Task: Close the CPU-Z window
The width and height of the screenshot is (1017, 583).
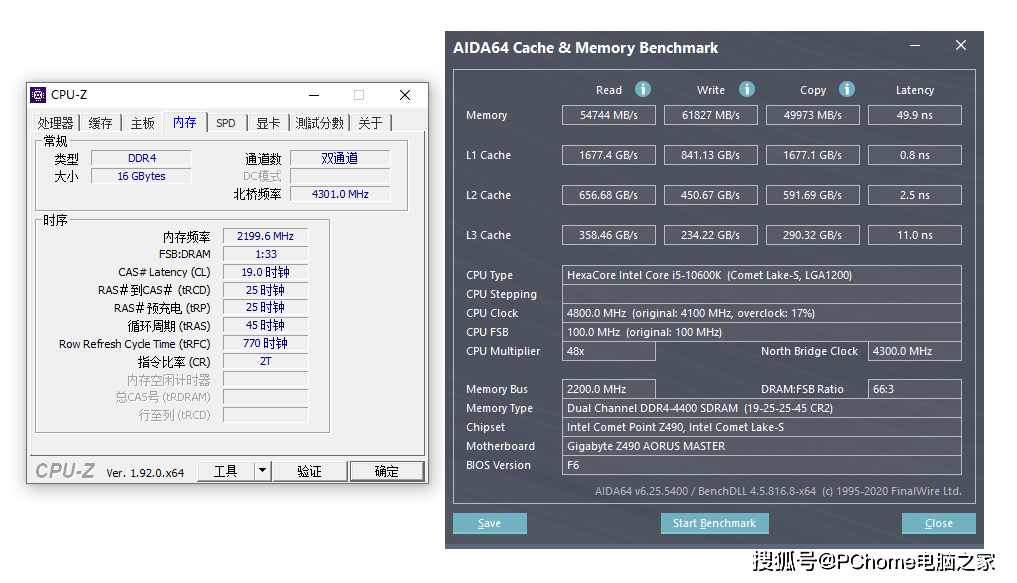Action: tap(405, 95)
